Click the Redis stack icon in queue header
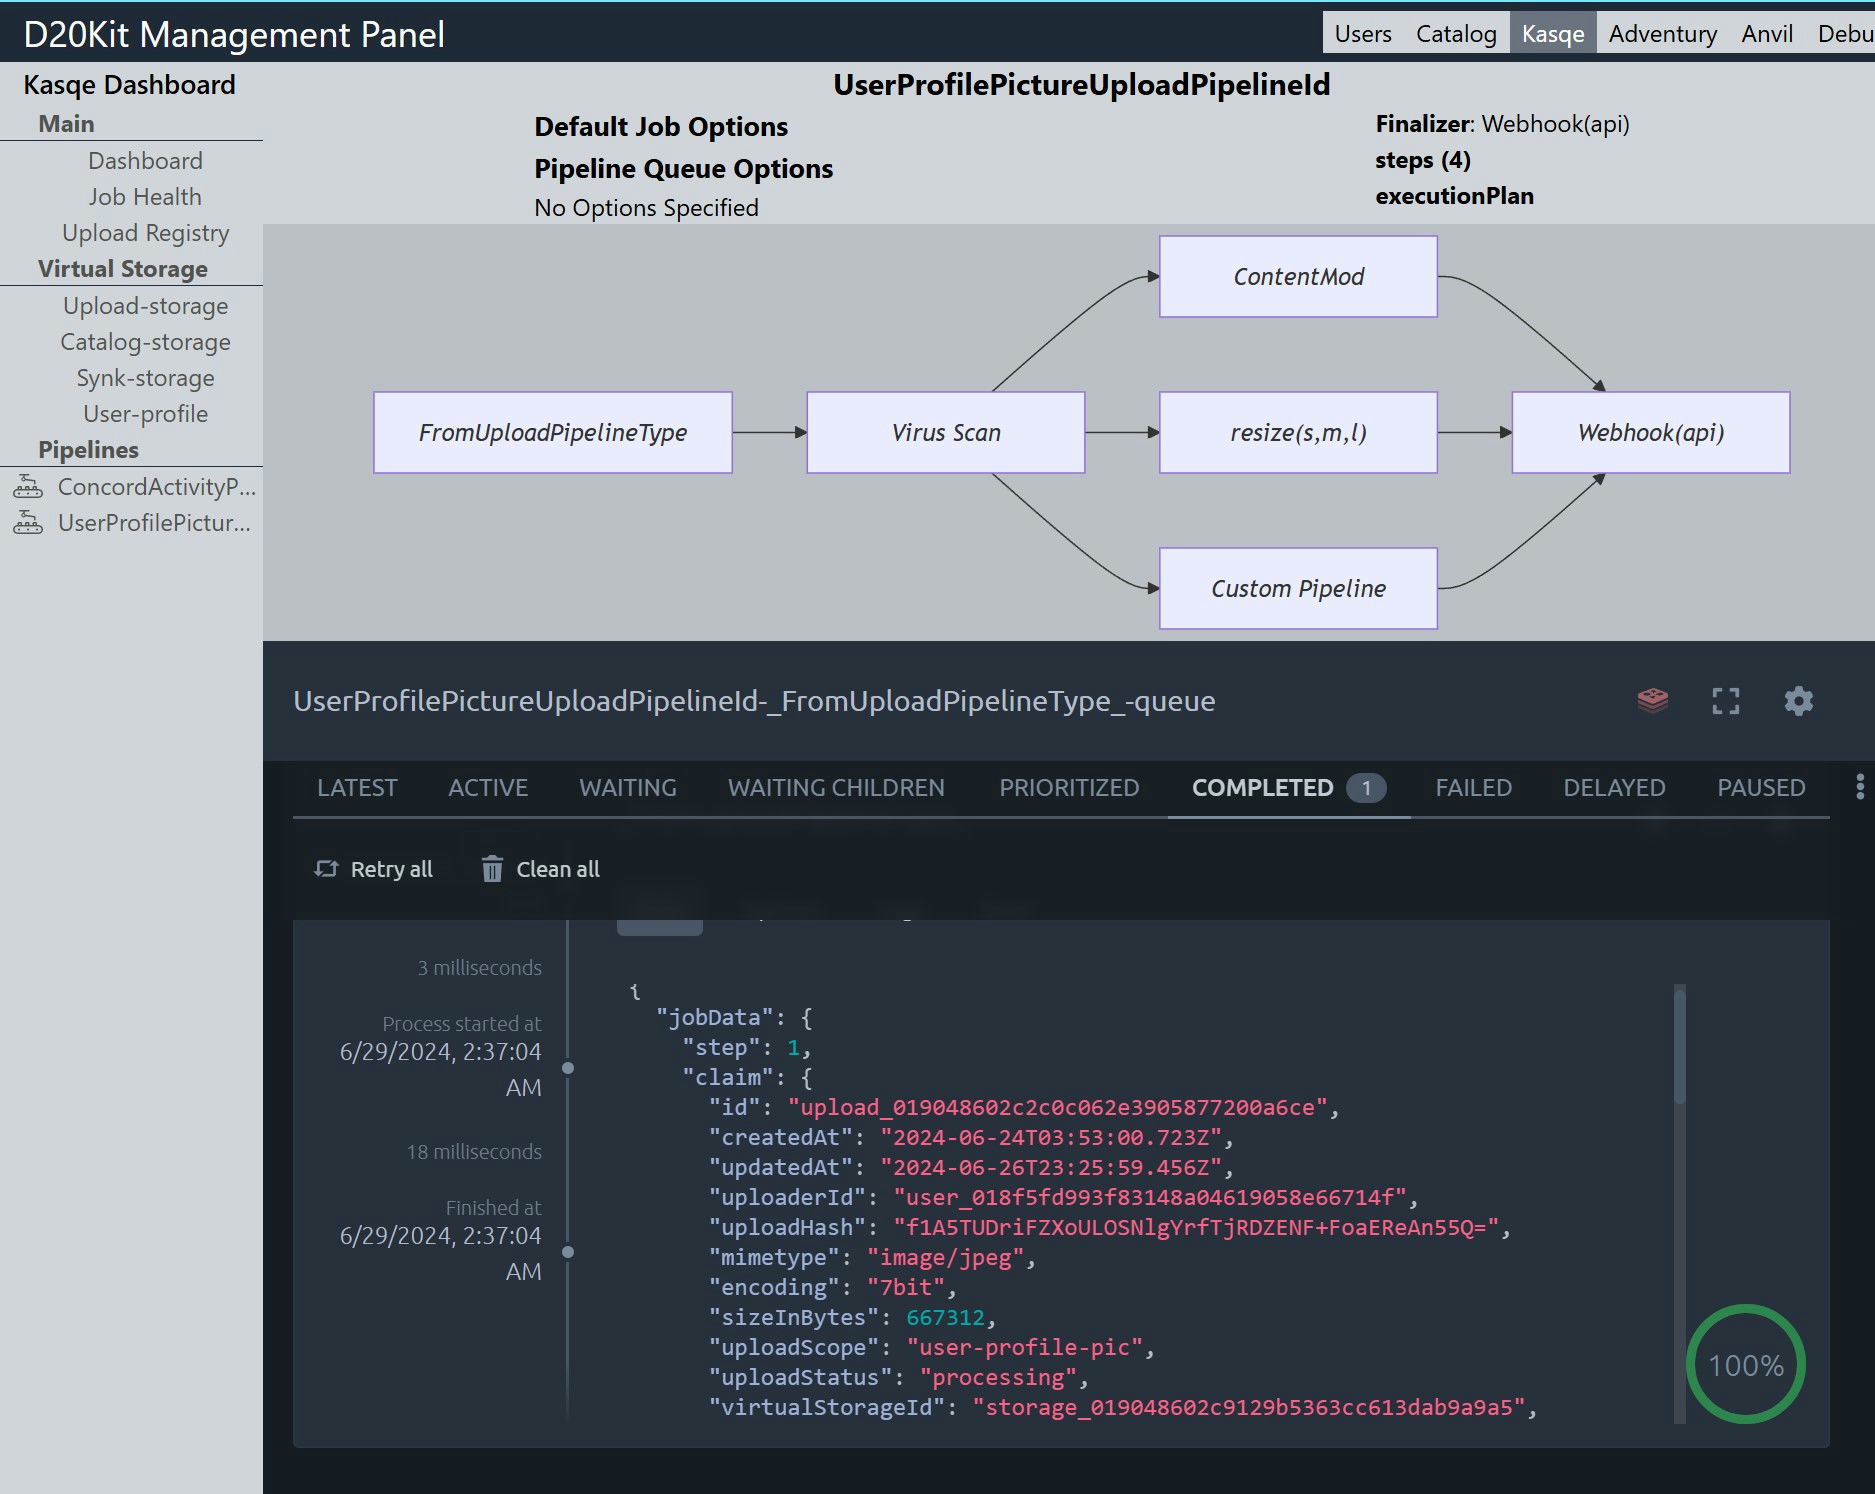Image resolution: width=1875 pixels, height=1494 pixels. click(x=1652, y=700)
